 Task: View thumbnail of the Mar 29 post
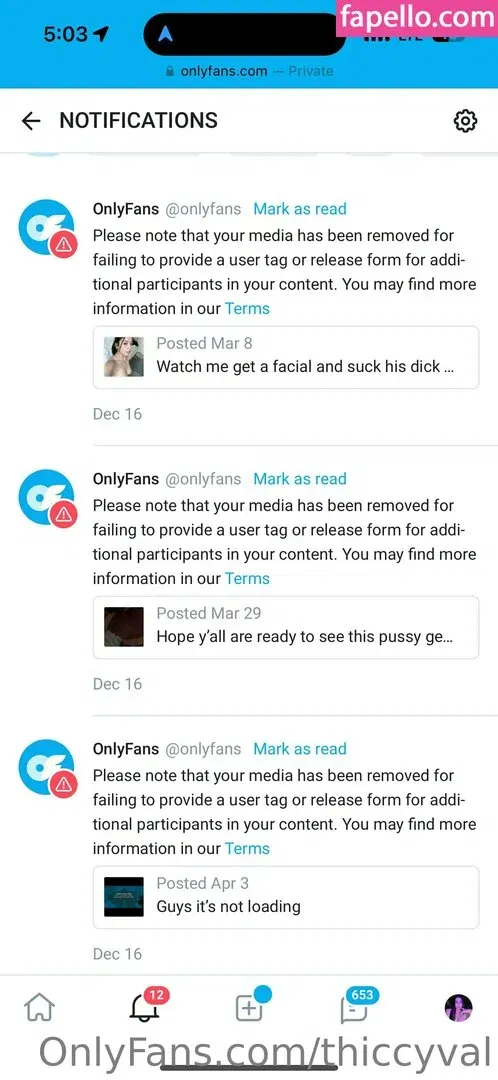pyautogui.click(x=124, y=627)
